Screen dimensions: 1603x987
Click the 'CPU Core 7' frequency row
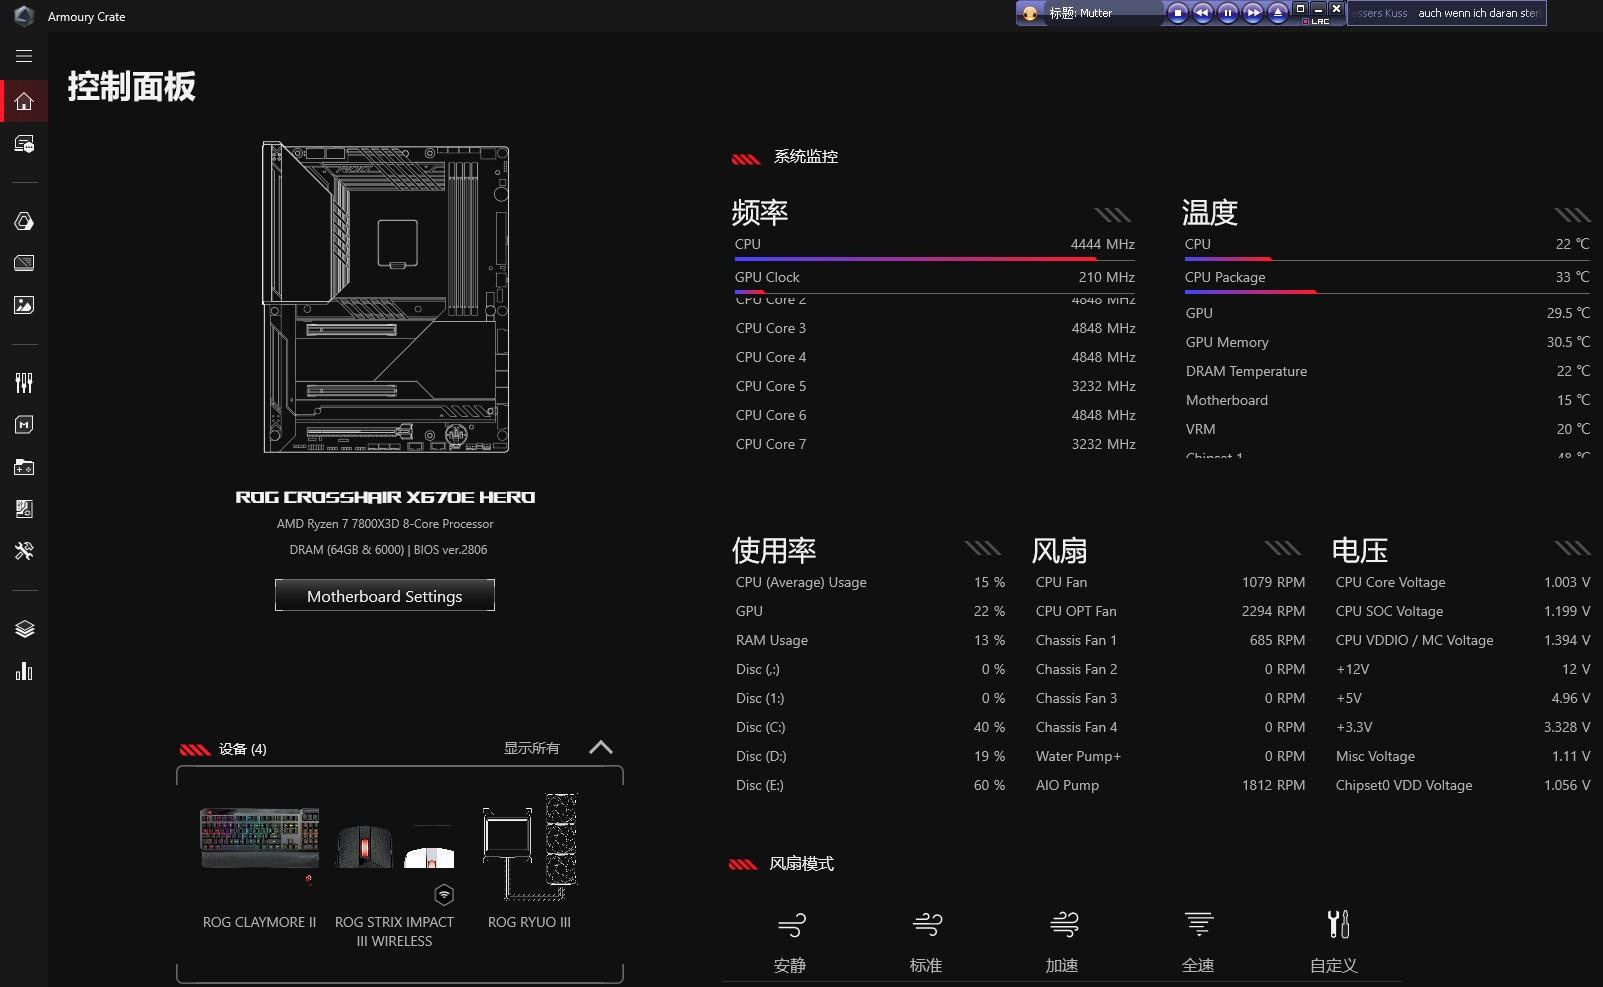[x=935, y=444]
